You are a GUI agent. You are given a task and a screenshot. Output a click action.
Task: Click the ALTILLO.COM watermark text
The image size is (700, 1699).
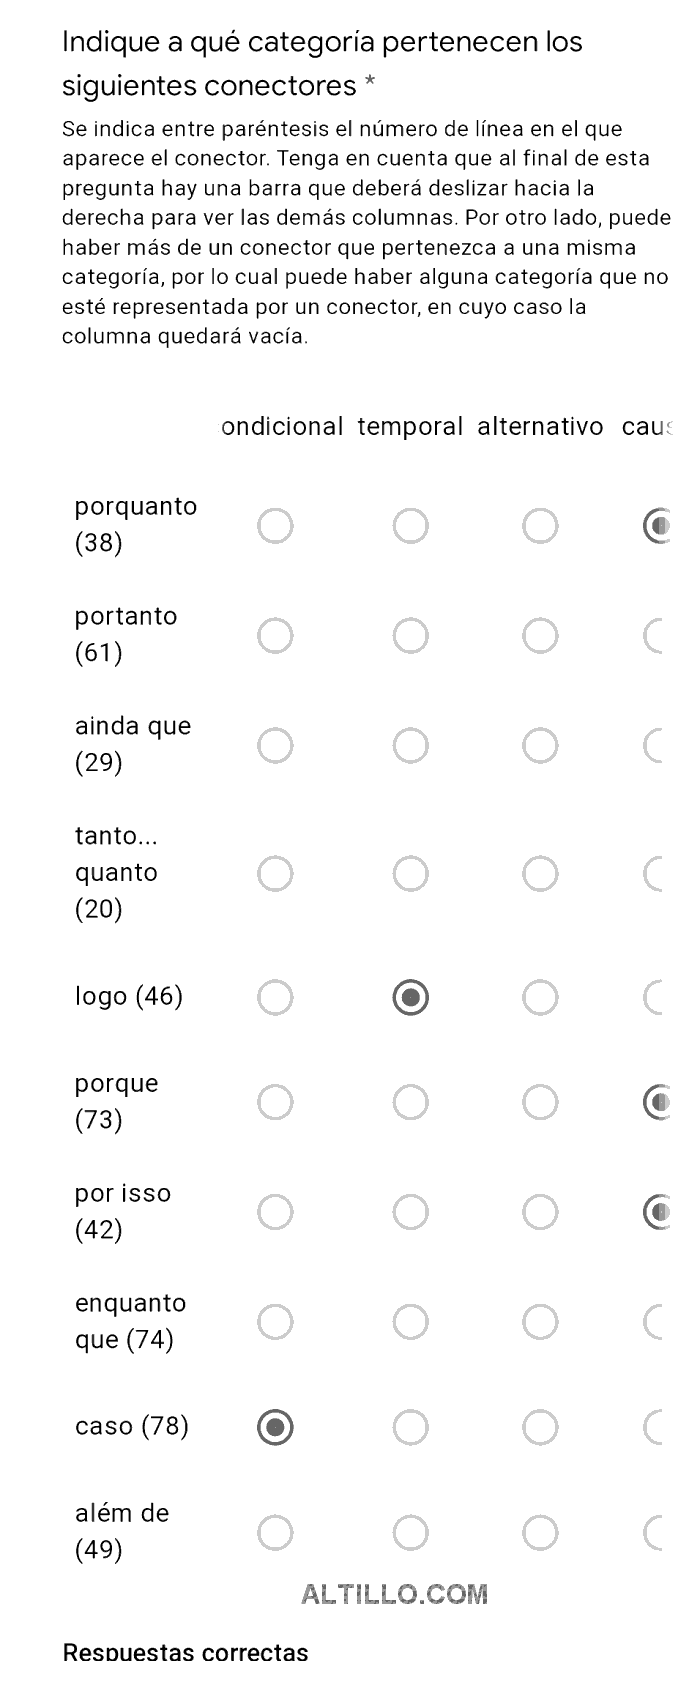(395, 1594)
